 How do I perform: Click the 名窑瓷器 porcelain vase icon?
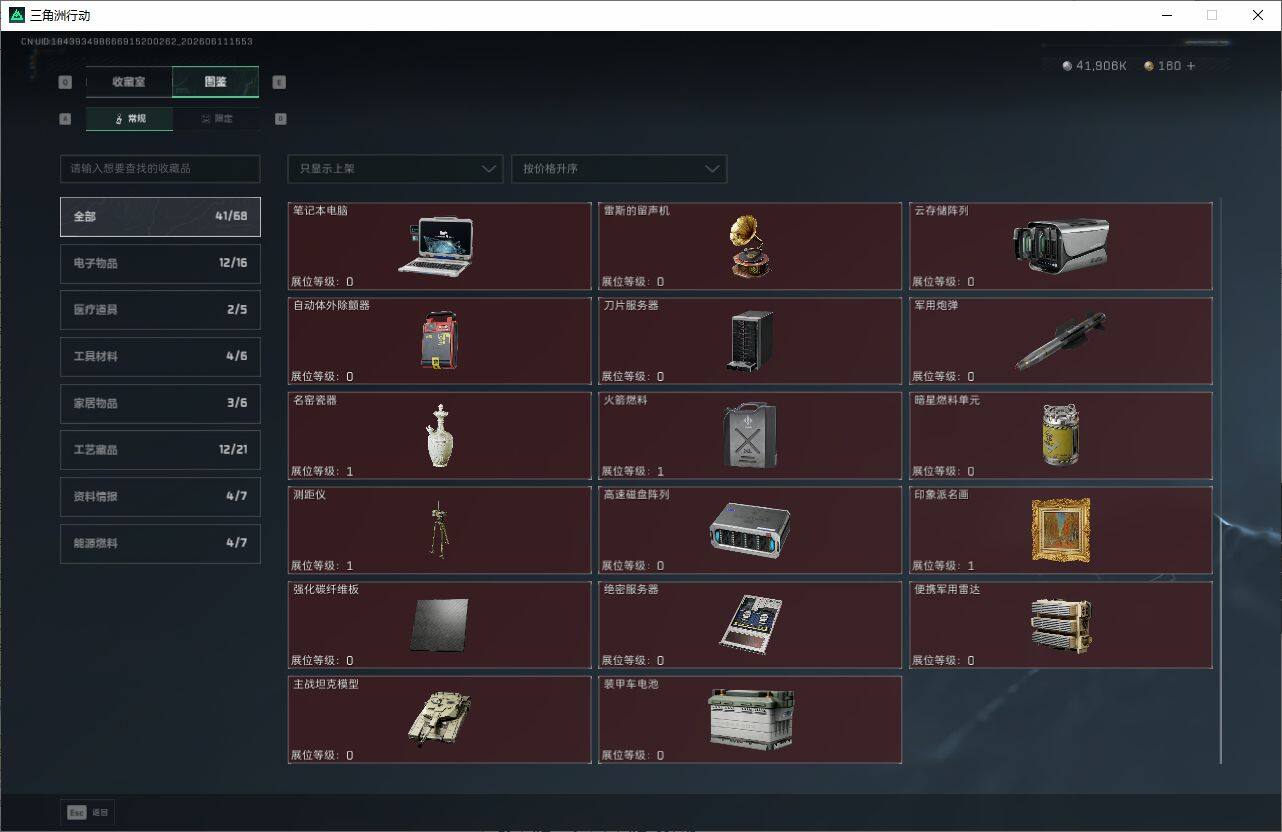pos(438,435)
